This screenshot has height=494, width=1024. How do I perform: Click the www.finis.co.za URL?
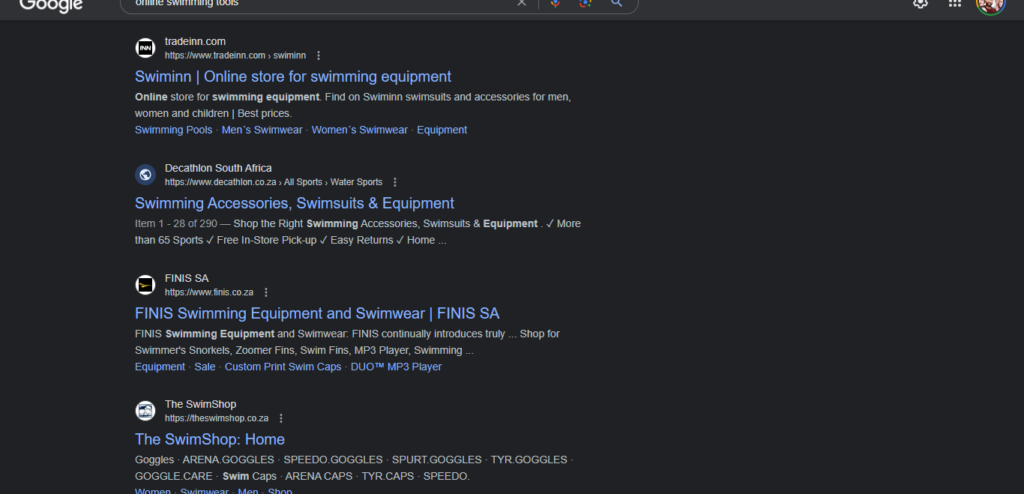coord(209,293)
